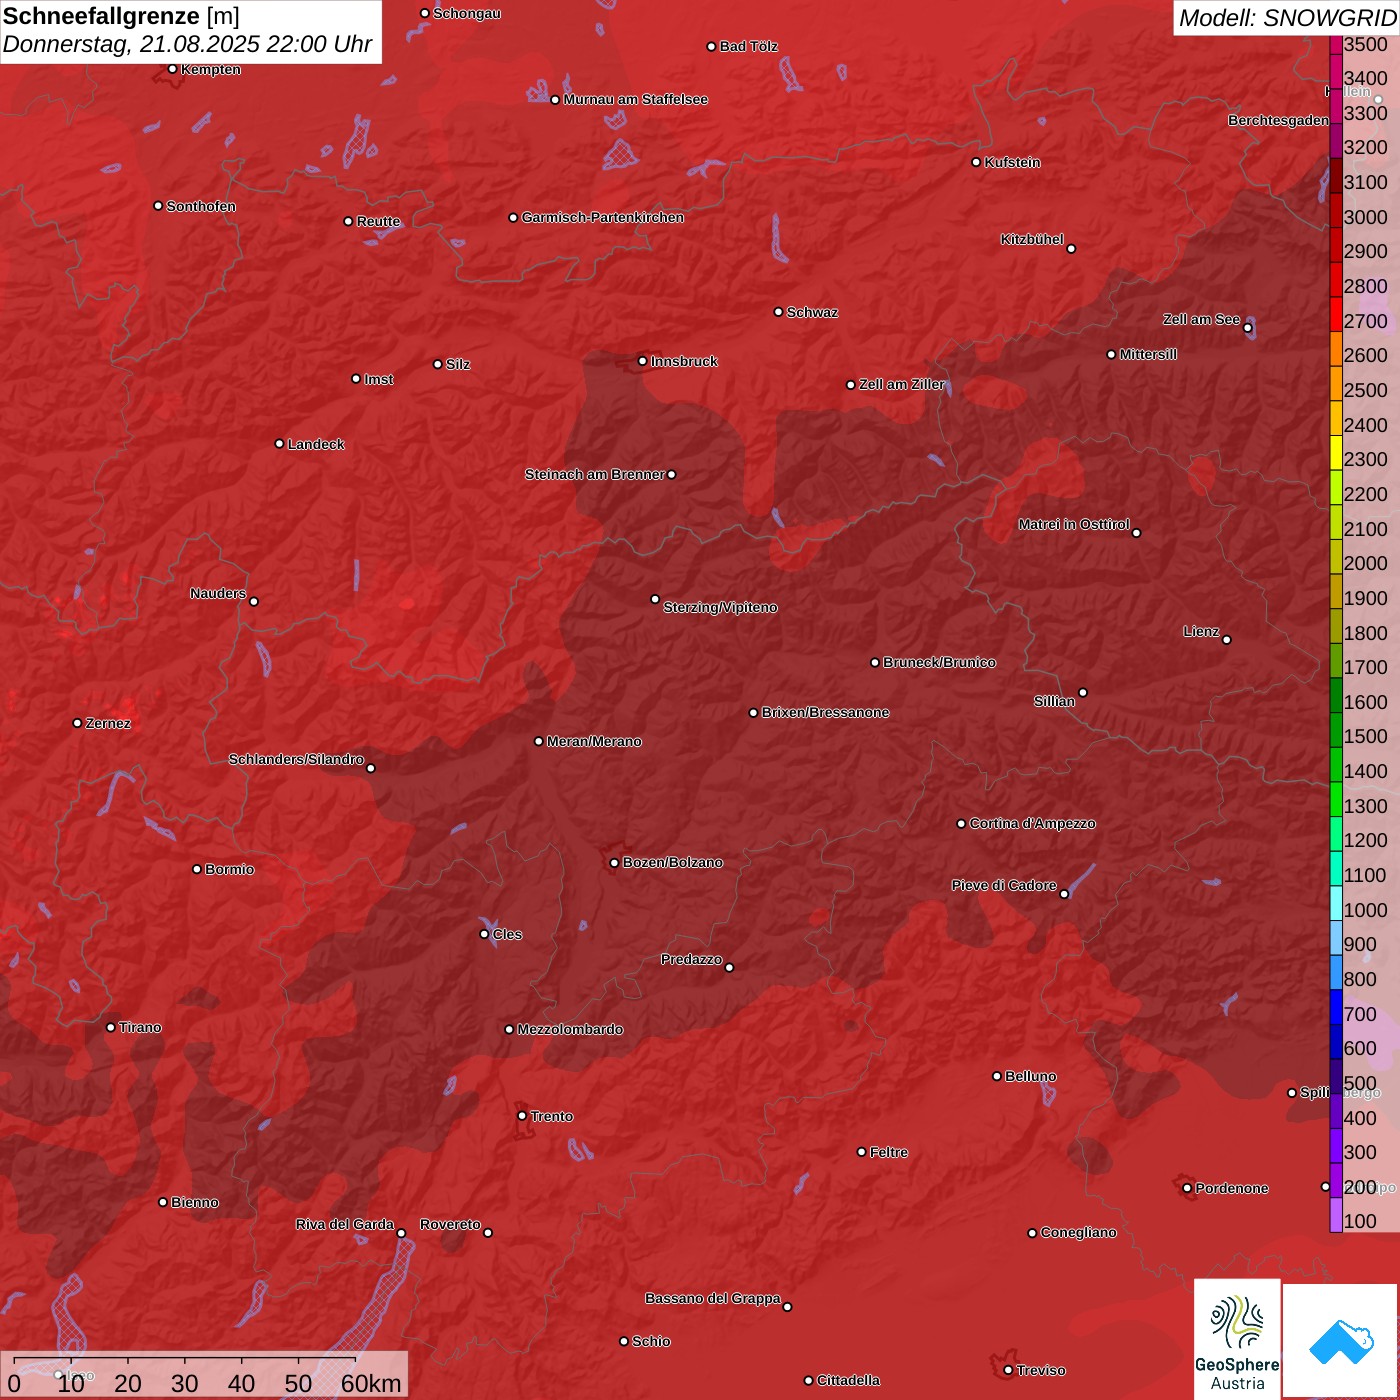Click the Treviso city marker

[1008, 1370]
